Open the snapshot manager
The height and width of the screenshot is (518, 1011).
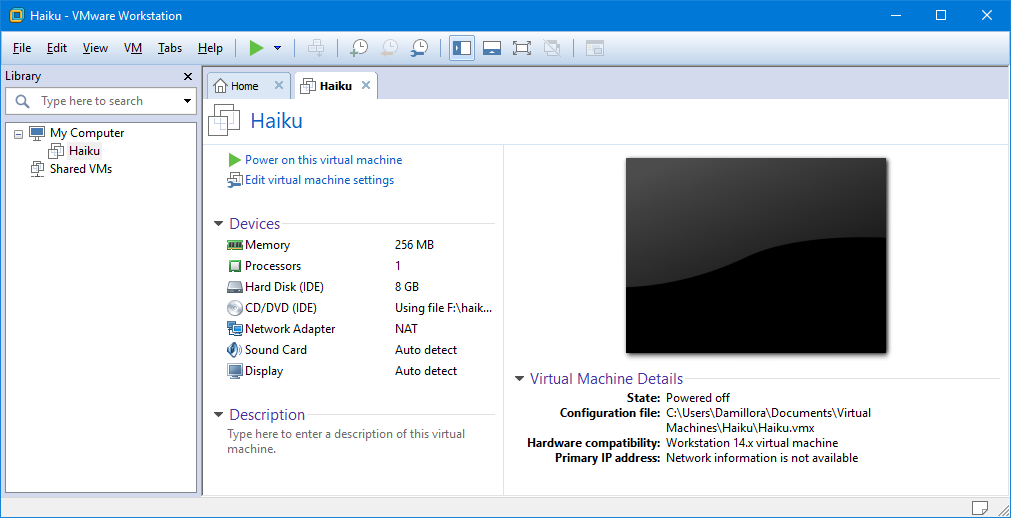click(421, 48)
